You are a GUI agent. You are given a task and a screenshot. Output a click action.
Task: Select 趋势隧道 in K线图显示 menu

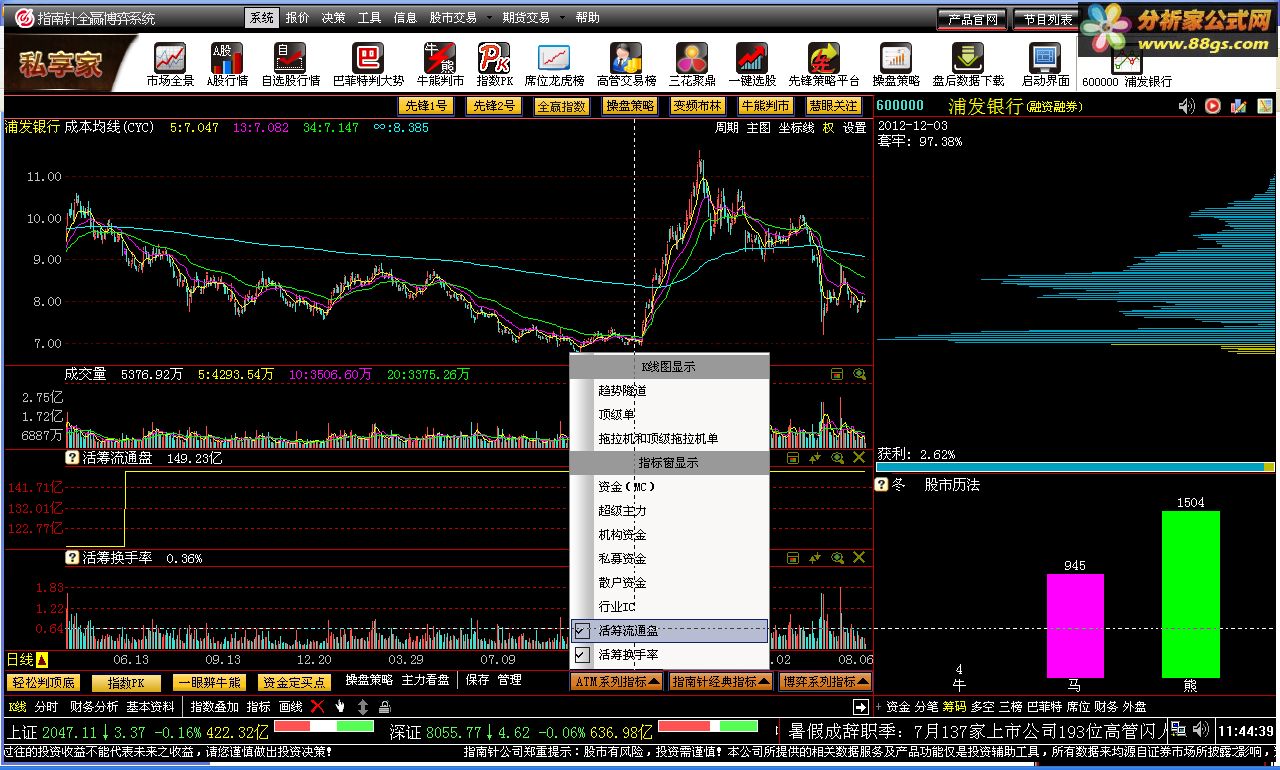tap(669, 391)
